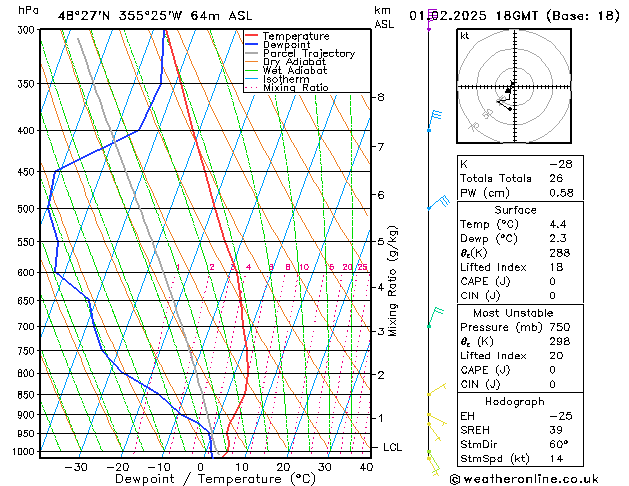Click the wind barb at 400 hPa
Screen dimensions: 629x486
point(435,120)
